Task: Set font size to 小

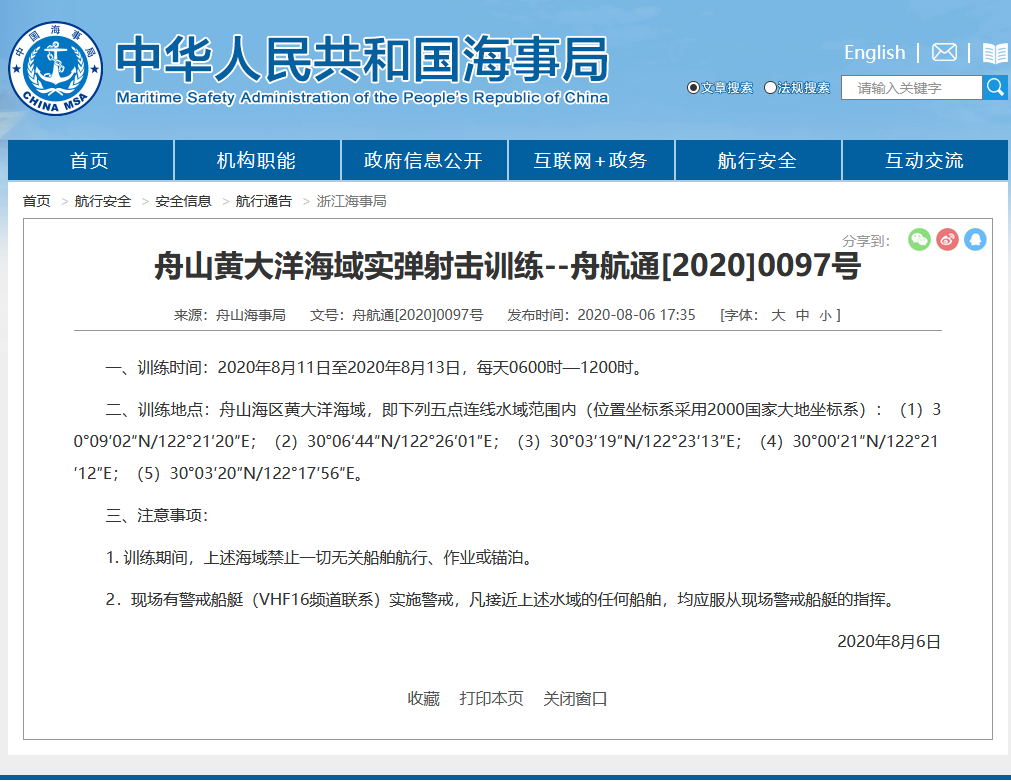Action: 825,315
